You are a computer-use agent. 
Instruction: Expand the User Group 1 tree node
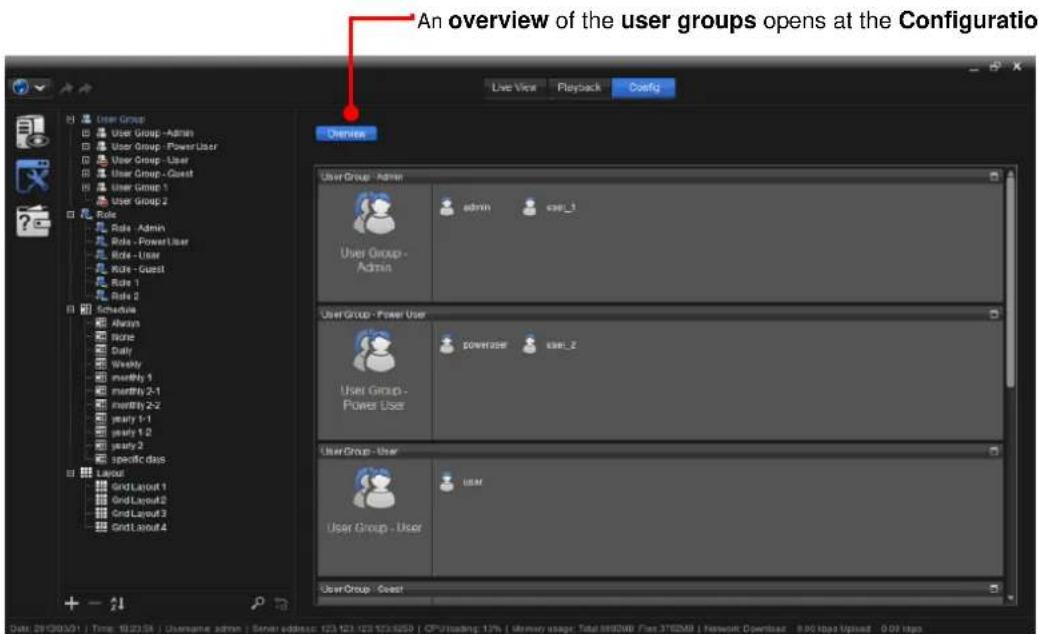pyautogui.click(x=85, y=187)
